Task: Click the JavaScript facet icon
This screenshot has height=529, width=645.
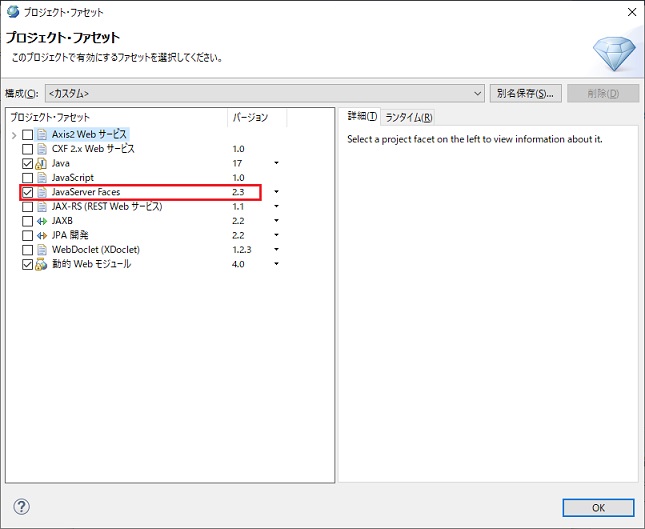Action: (x=42, y=178)
